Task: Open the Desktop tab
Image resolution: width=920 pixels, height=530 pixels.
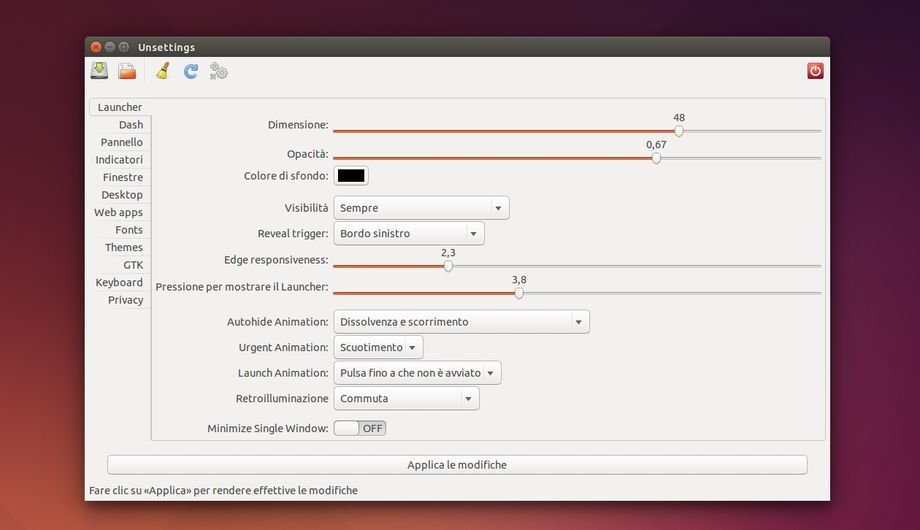Action: 121,195
